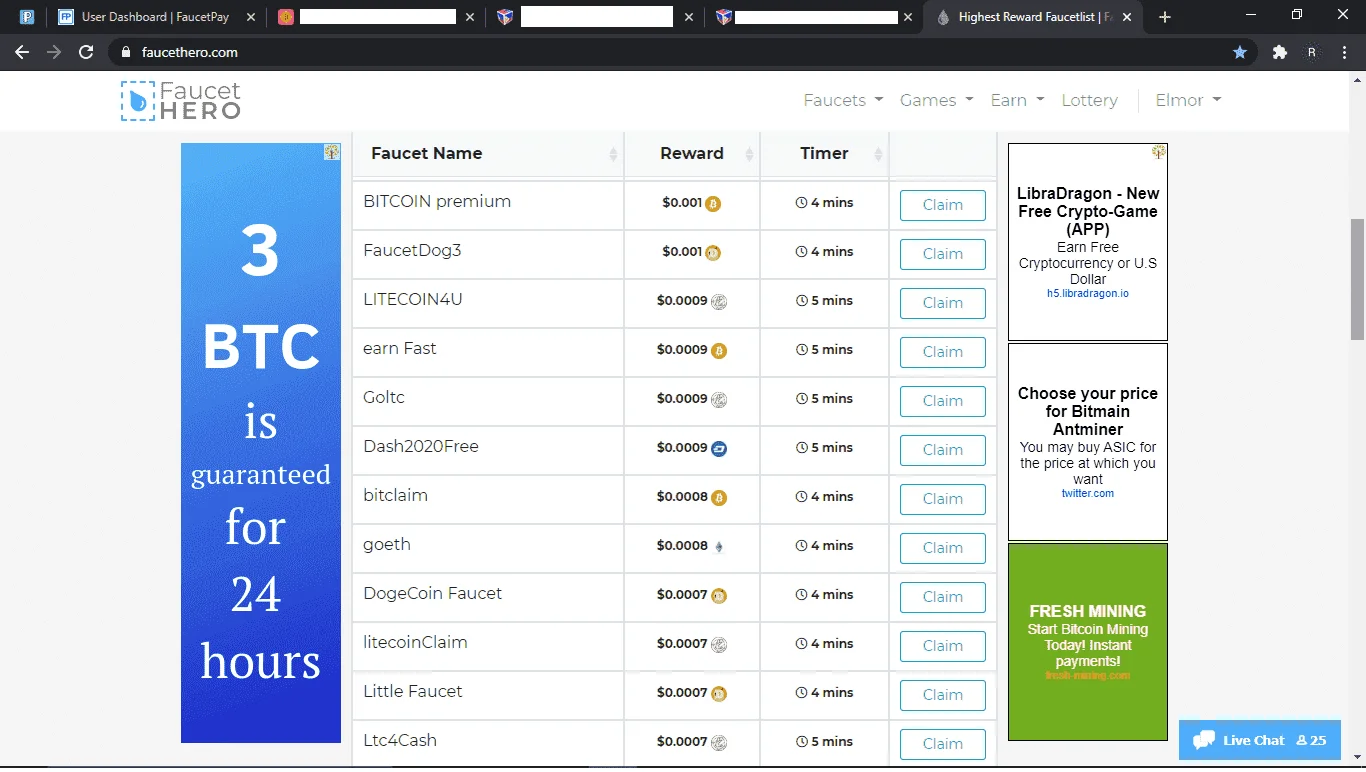Image resolution: width=1366 pixels, height=772 pixels.
Task: Select the "Faucet Name" column header
Action: pos(427,154)
